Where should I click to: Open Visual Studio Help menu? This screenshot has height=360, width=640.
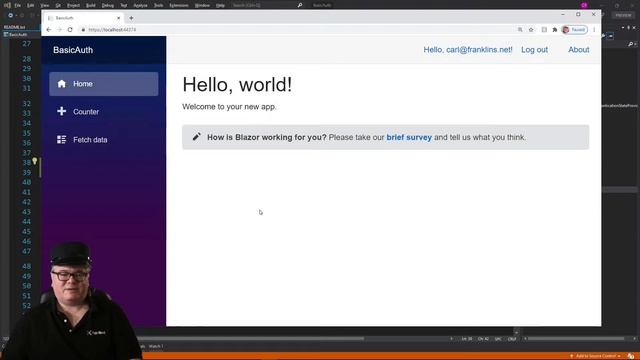pos(220,5)
